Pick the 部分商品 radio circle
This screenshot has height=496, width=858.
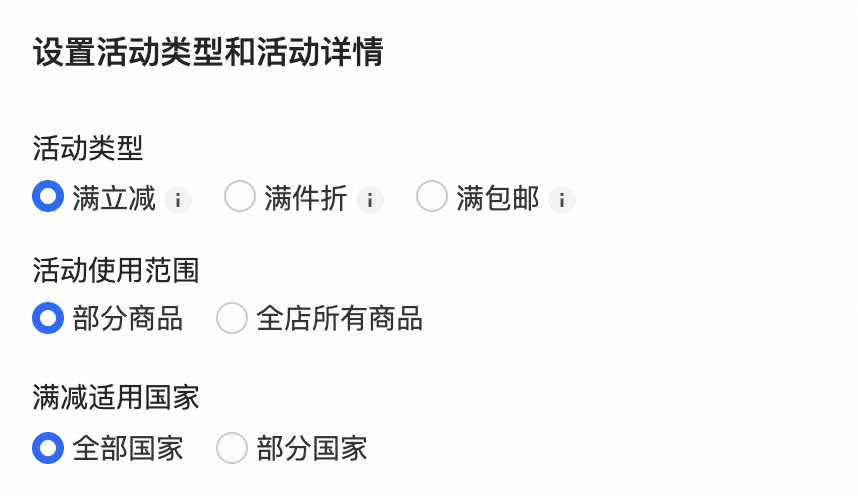point(48,318)
